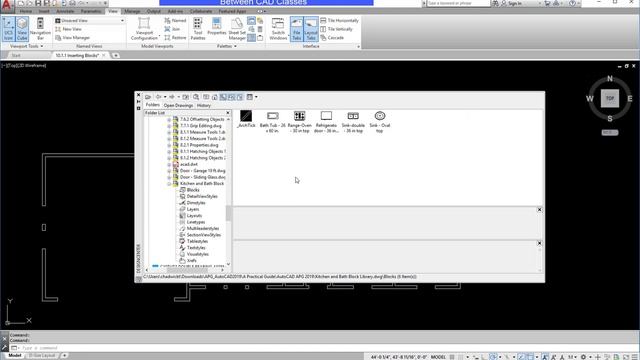
Task: Click DesignCenter Home icon
Action: 215,97
